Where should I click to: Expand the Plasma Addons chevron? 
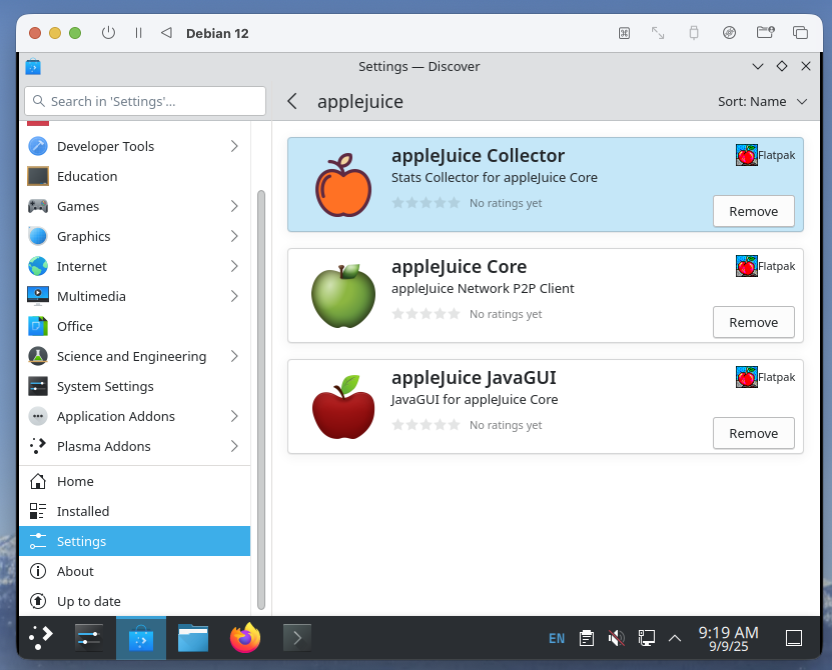click(x=234, y=446)
